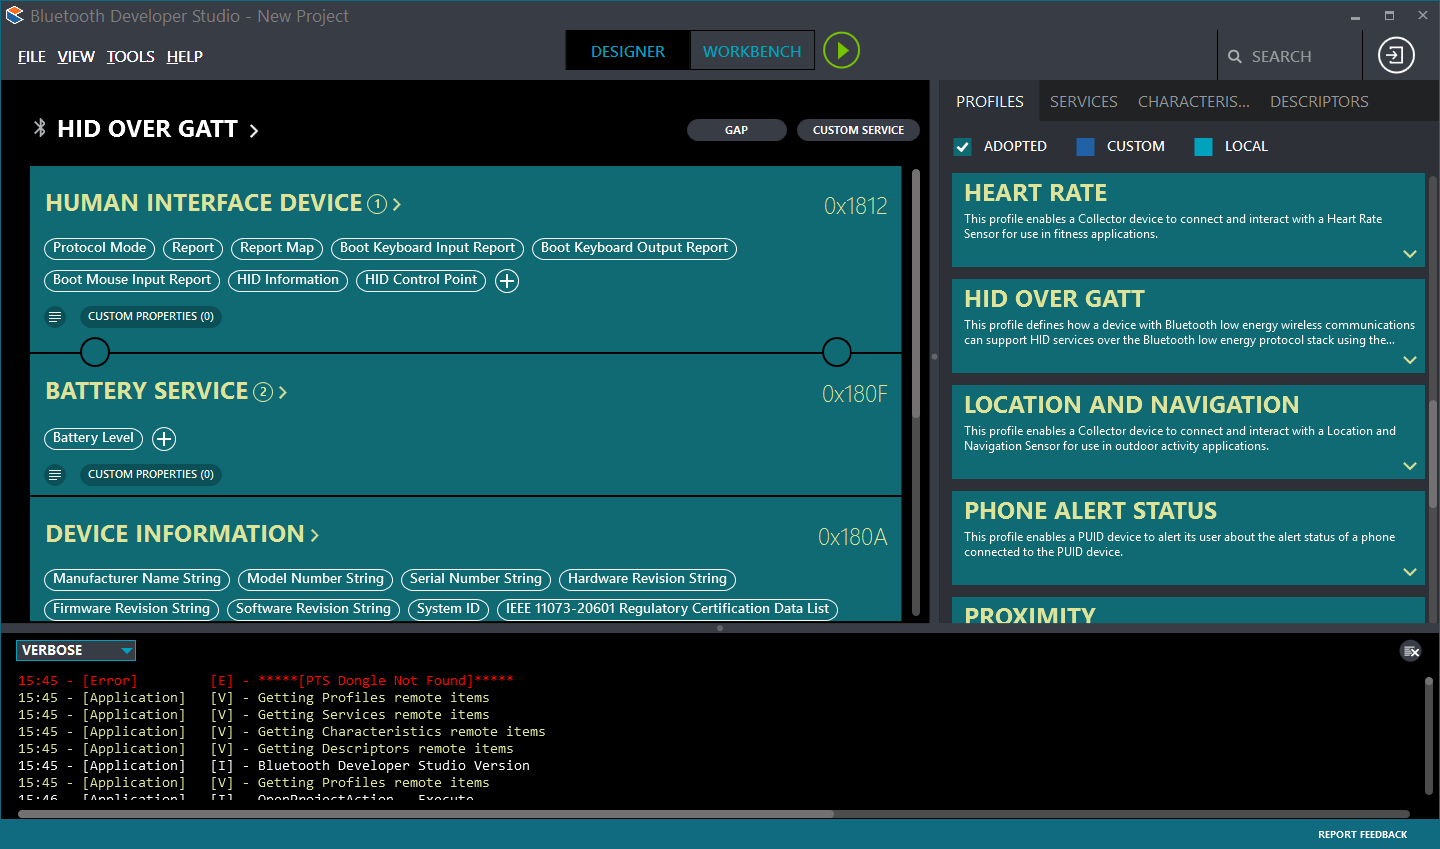Click Human Interface Device instance count badge
1440x849 pixels.
pos(377,204)
